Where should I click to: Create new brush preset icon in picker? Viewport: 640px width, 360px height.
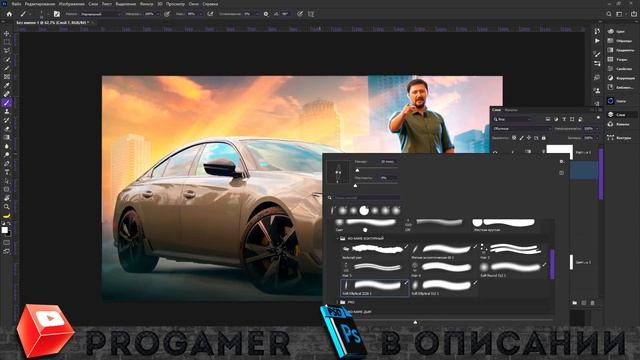point(562,173)
